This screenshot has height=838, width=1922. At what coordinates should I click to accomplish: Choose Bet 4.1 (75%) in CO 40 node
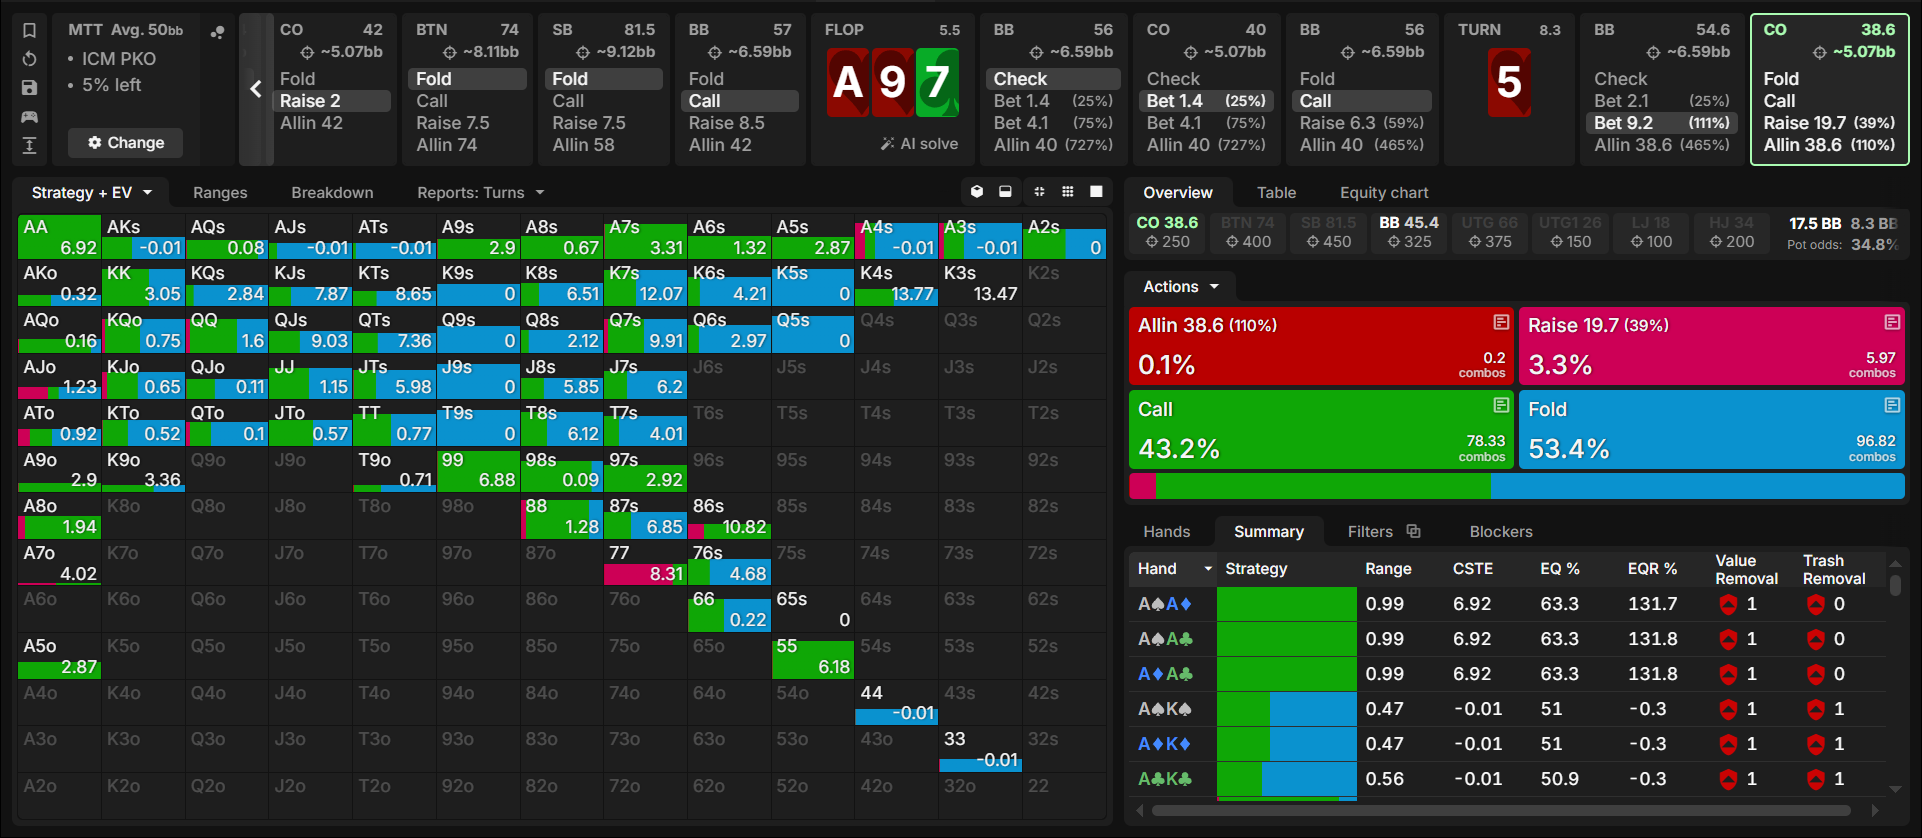click(1206, 123)
